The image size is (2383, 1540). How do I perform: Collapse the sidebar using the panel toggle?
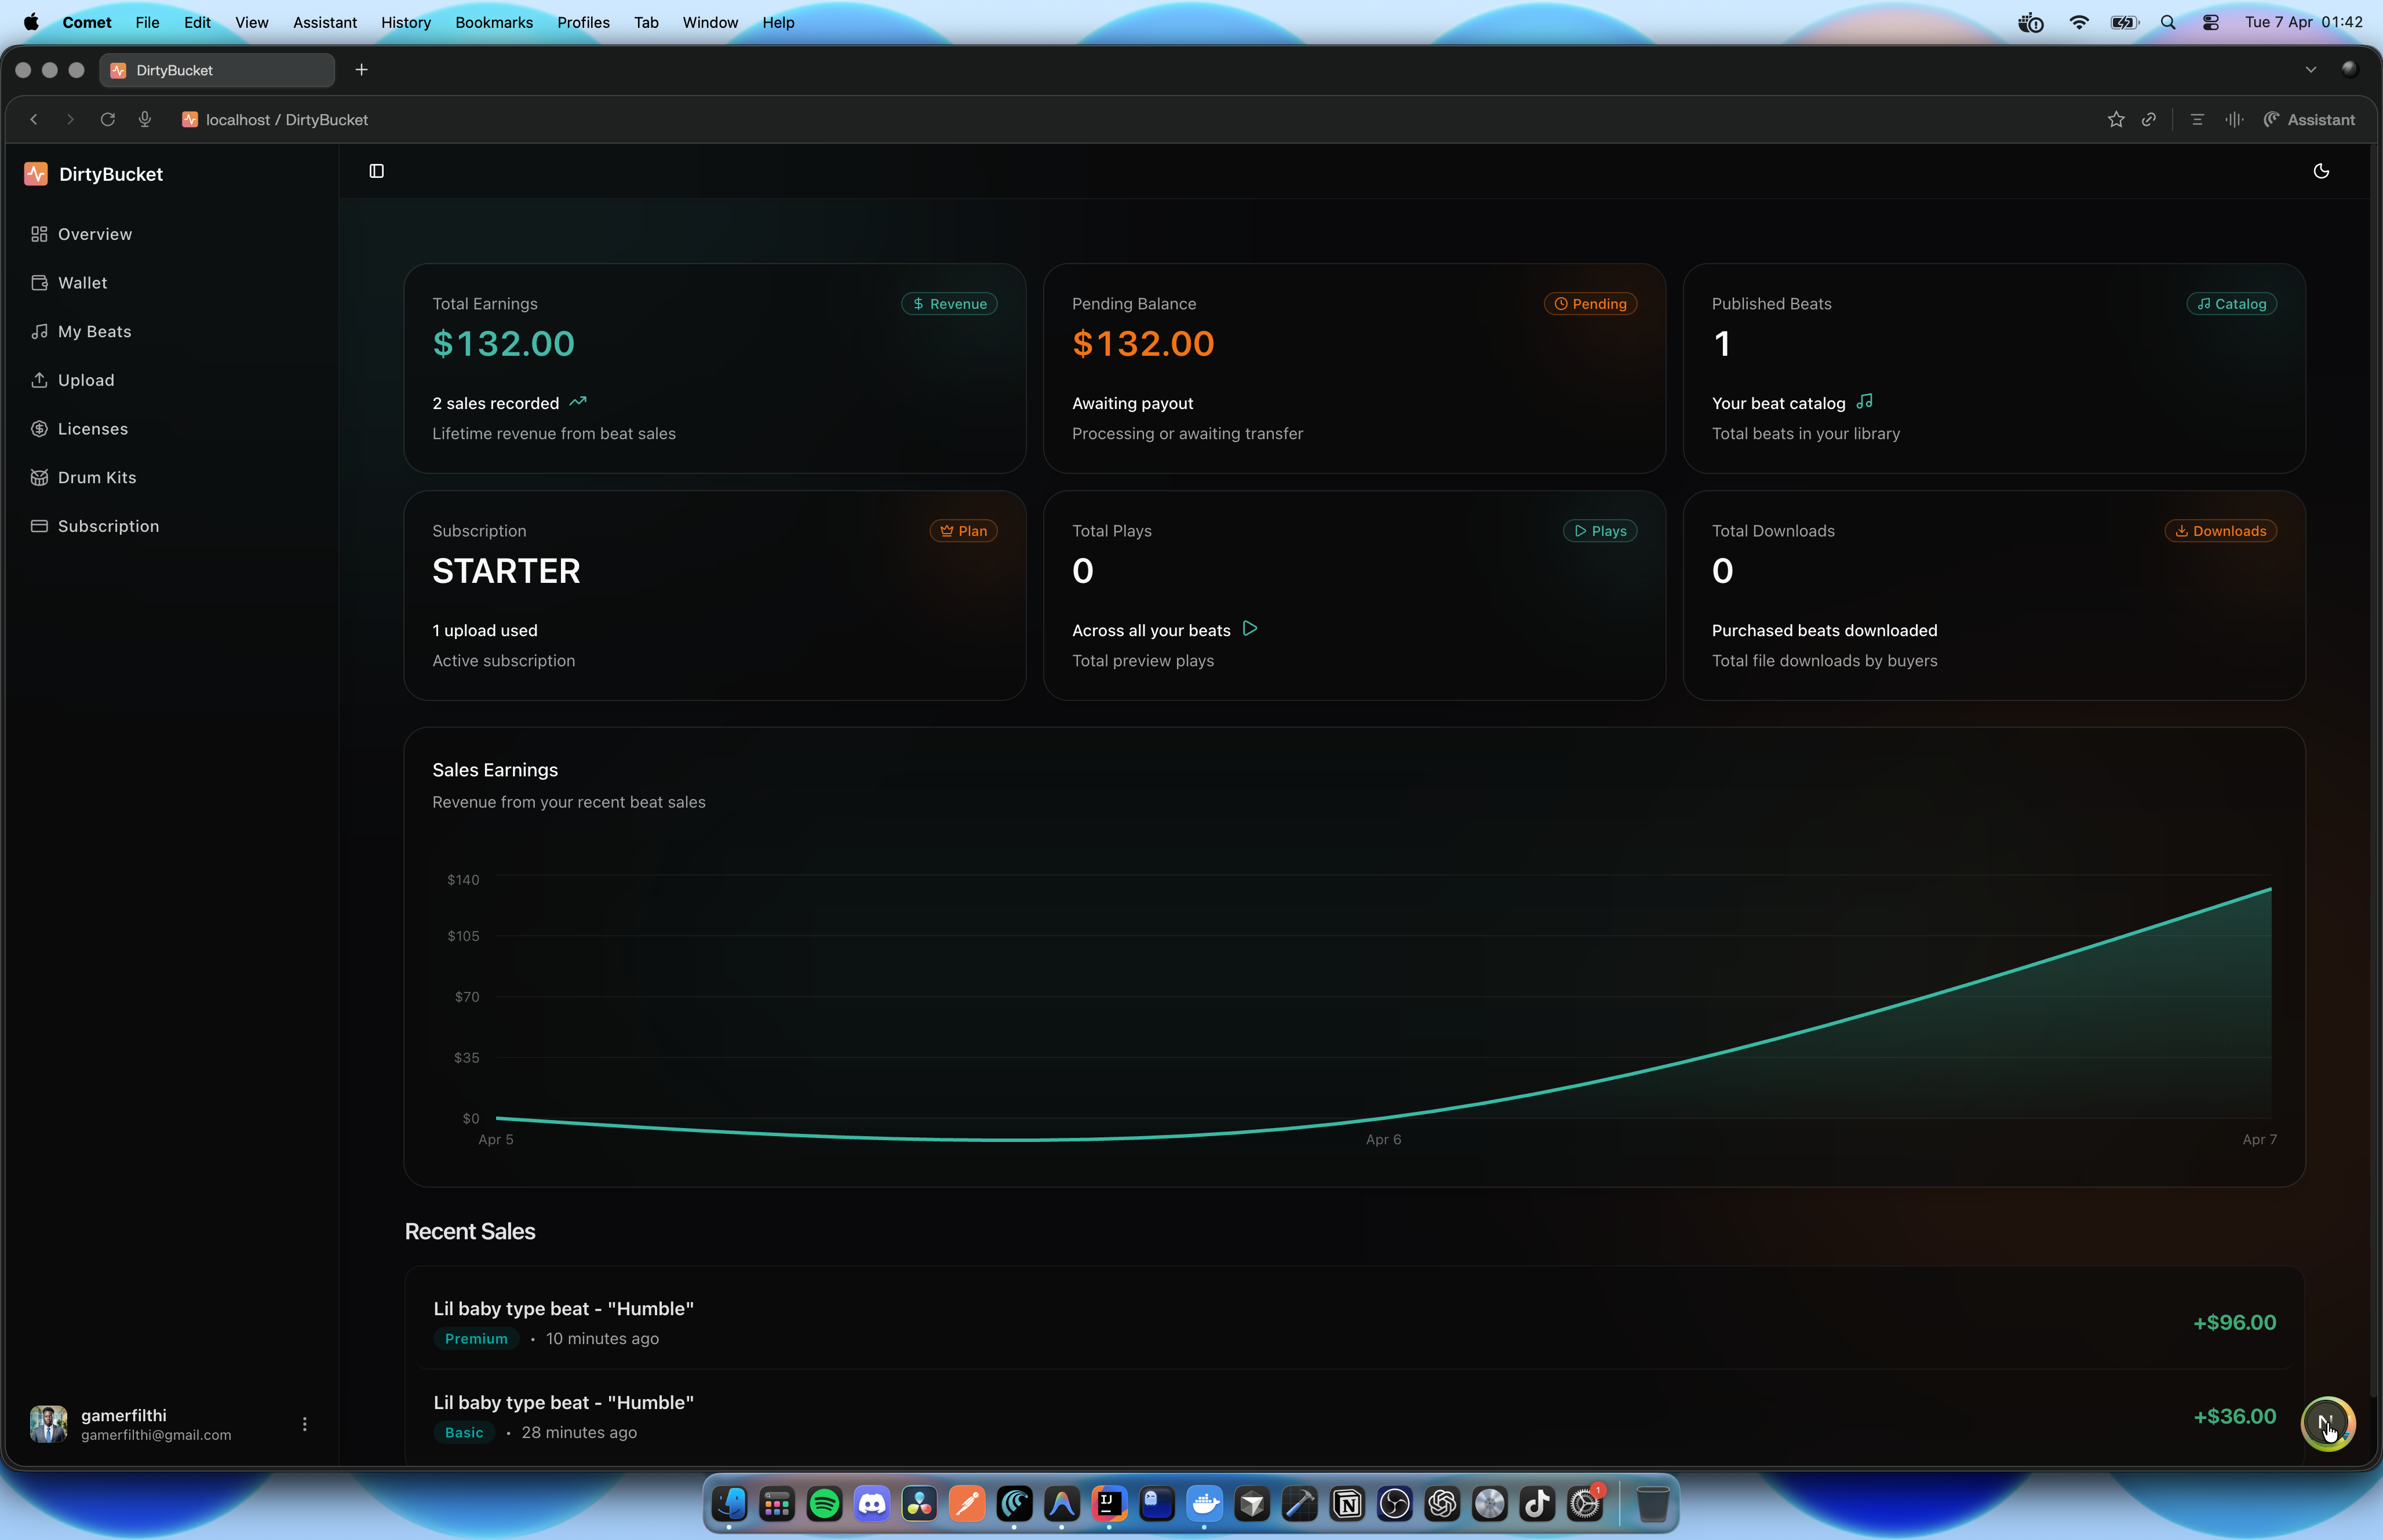coord(377,171)
